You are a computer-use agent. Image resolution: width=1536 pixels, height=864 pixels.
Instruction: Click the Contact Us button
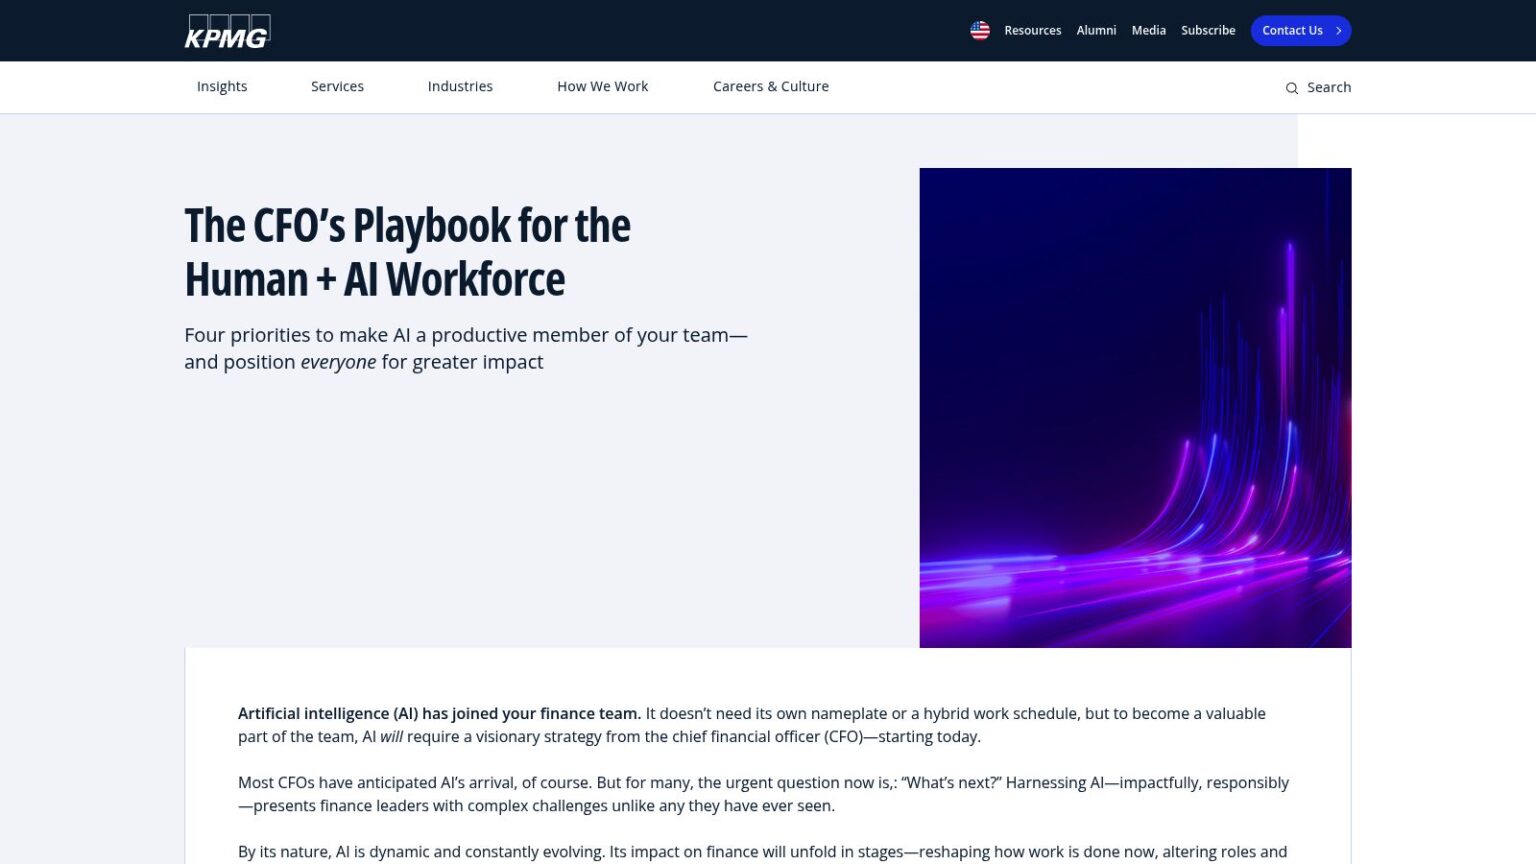tap(1301, 31)
